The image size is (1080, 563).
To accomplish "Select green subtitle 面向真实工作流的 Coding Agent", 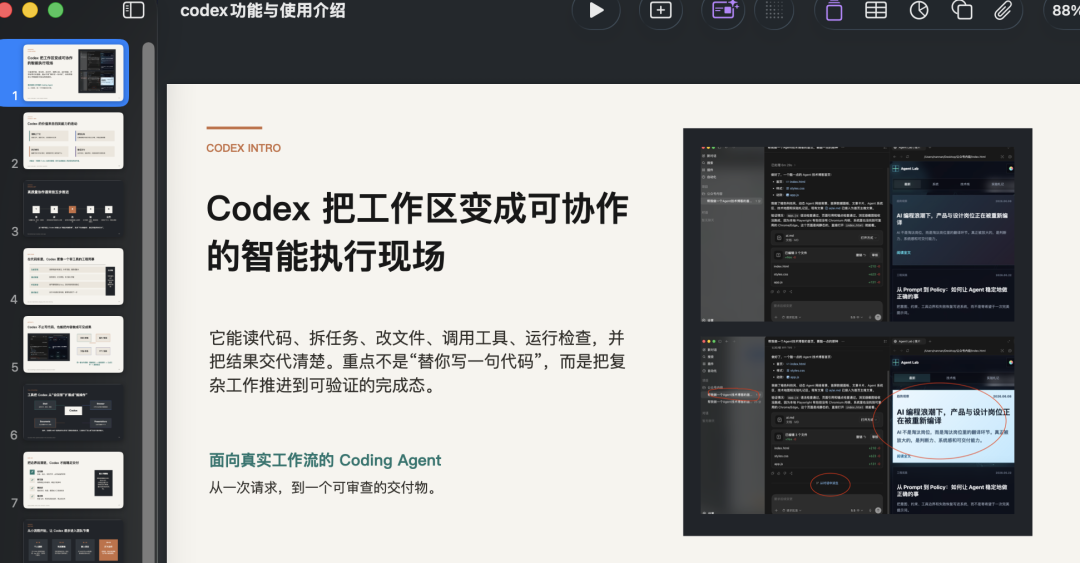I will tap(325, 460).
